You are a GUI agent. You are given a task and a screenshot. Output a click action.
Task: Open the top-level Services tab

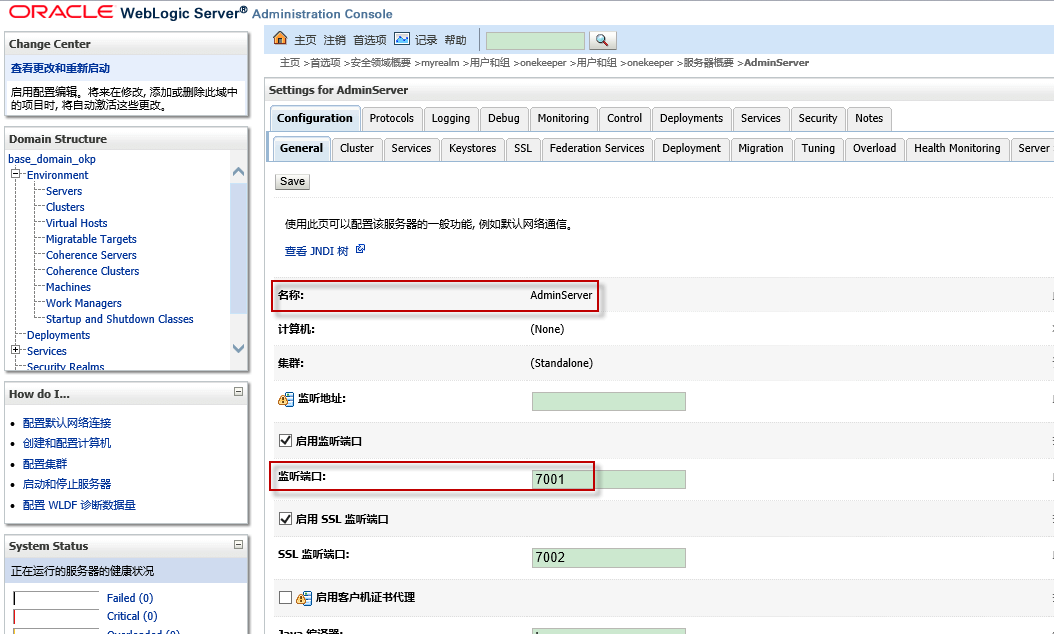coord(761,118)
